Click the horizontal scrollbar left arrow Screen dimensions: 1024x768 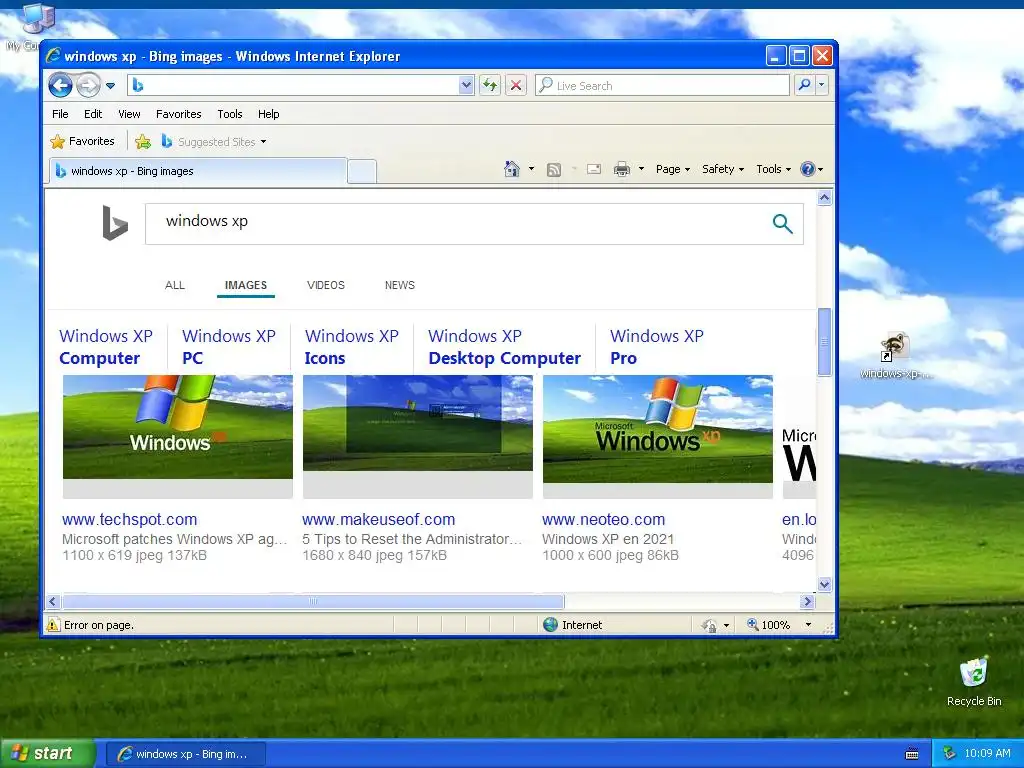[x=54, y=601]
